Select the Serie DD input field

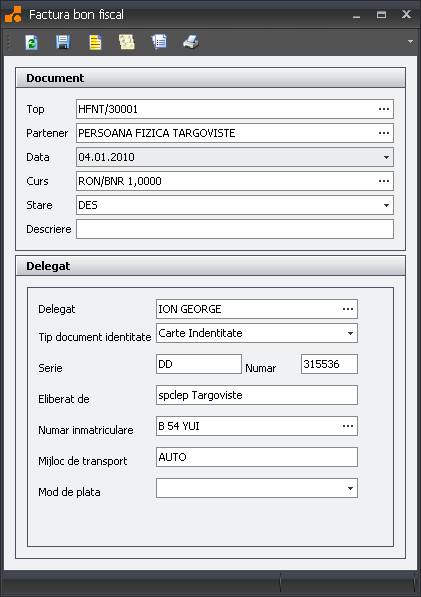(199, 364)
